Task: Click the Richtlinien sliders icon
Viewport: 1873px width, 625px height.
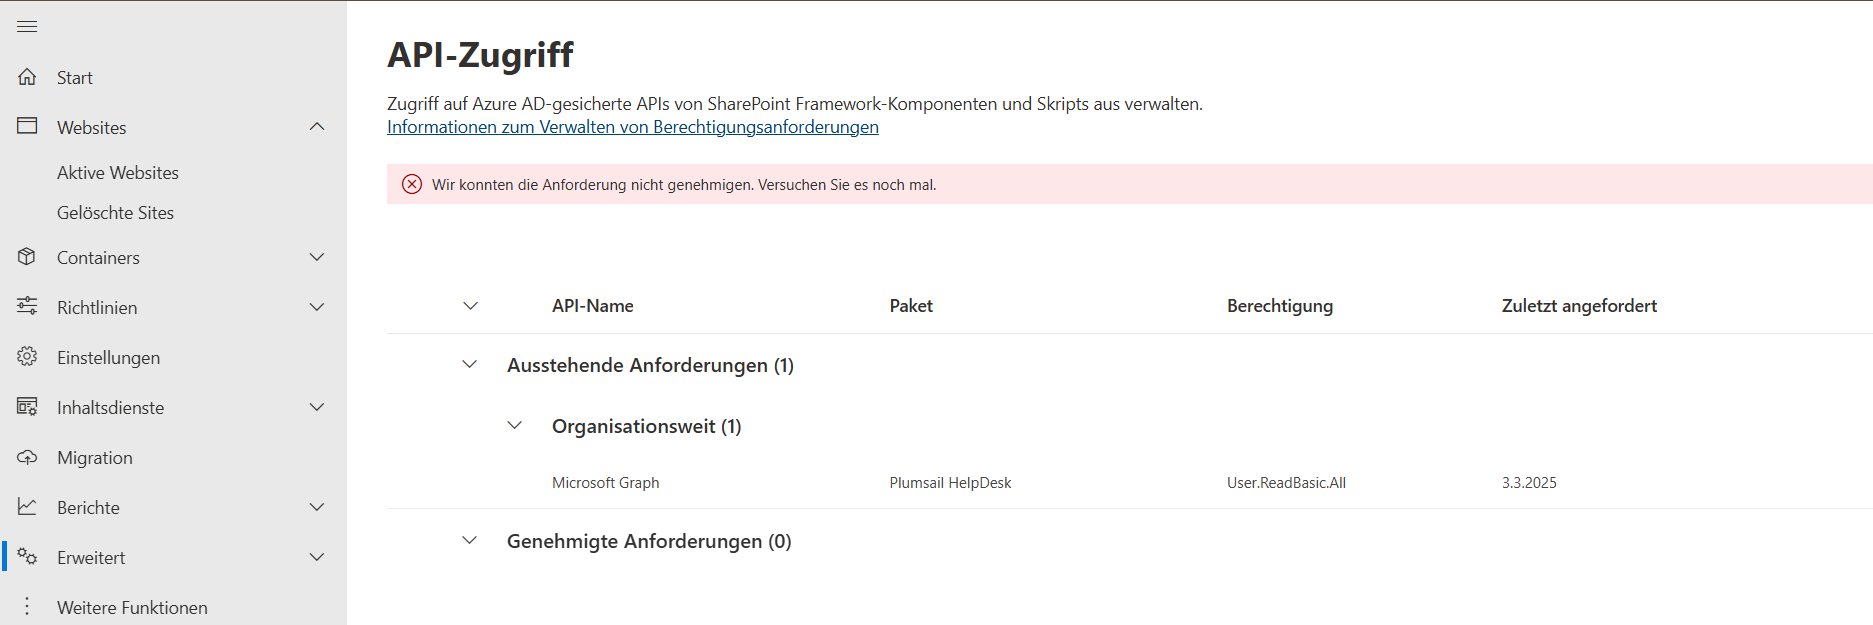Action: tap(27, 306)
